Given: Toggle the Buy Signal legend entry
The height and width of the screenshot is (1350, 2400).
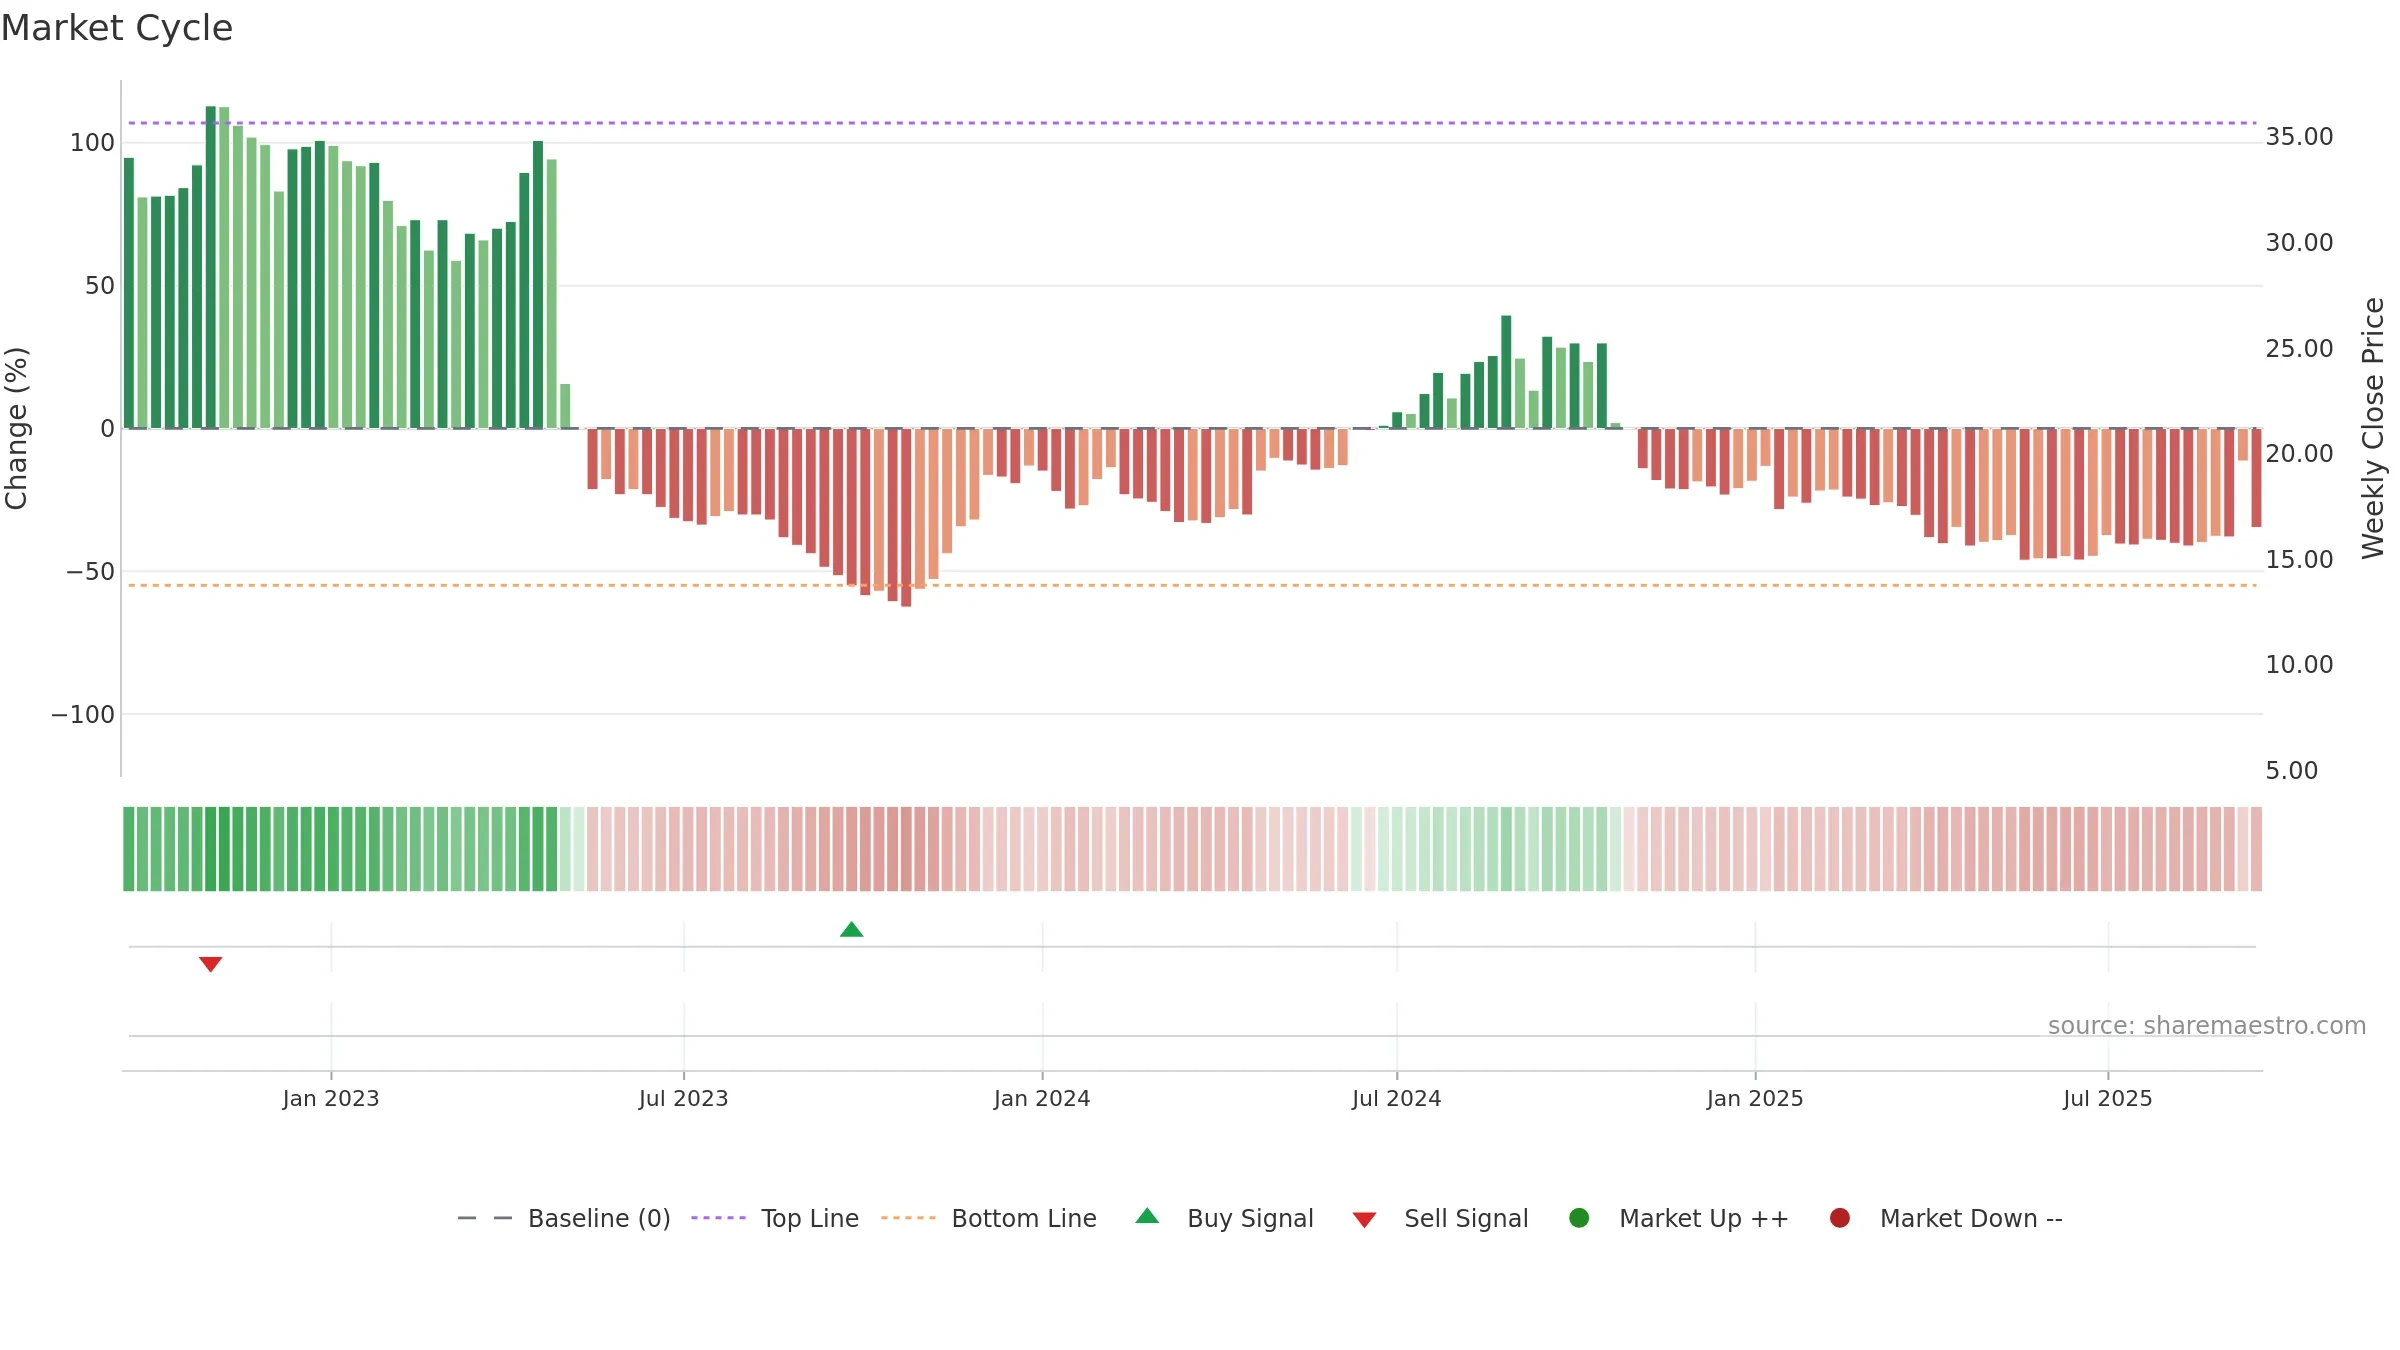Looking at the screenshot, I should point(1225,1218).
